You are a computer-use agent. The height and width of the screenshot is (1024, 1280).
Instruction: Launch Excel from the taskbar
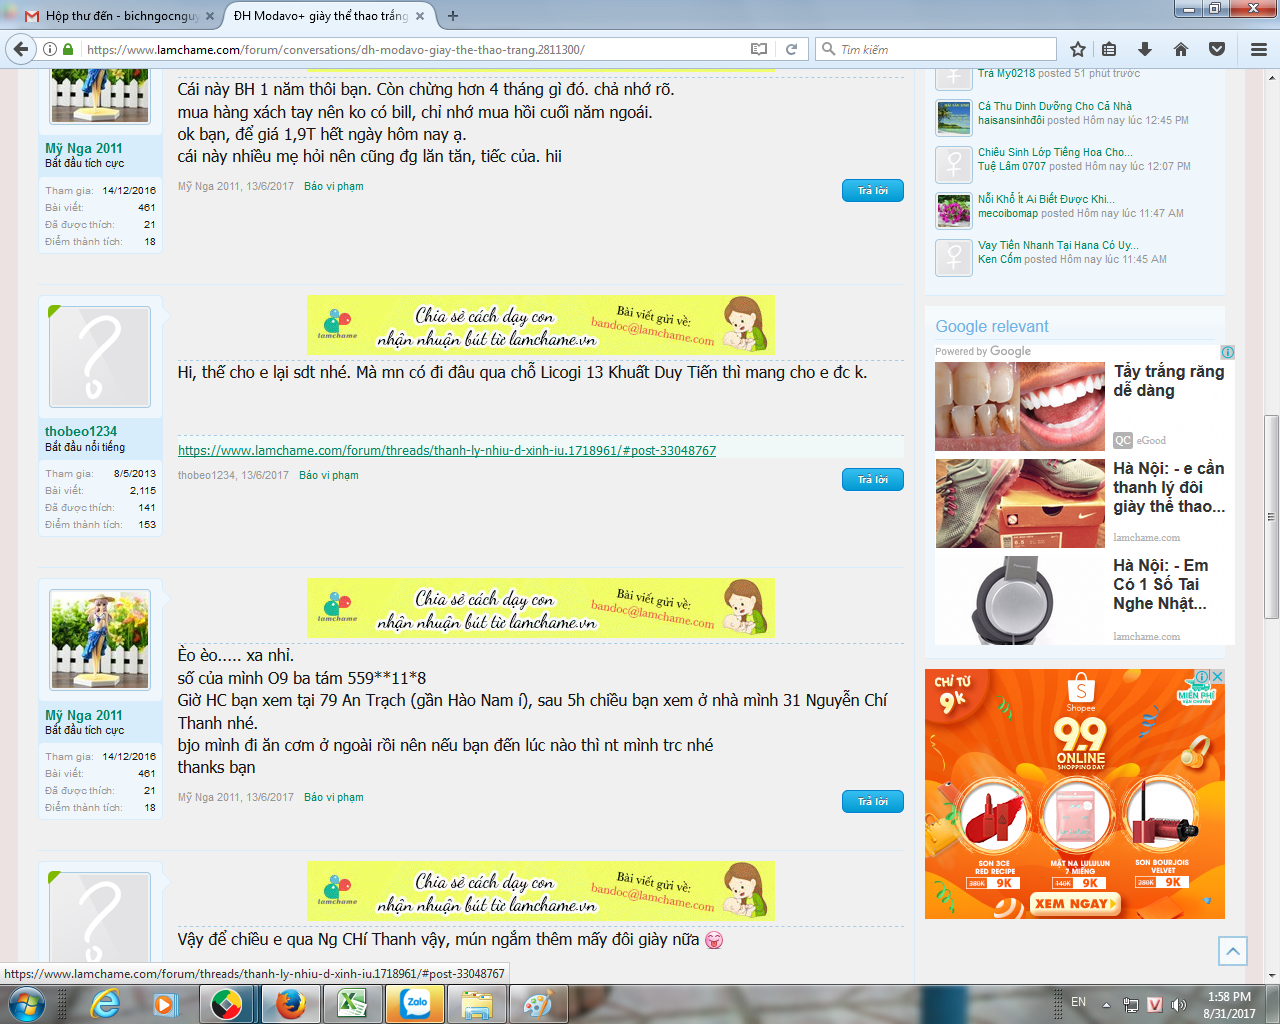coord(352,1004)
